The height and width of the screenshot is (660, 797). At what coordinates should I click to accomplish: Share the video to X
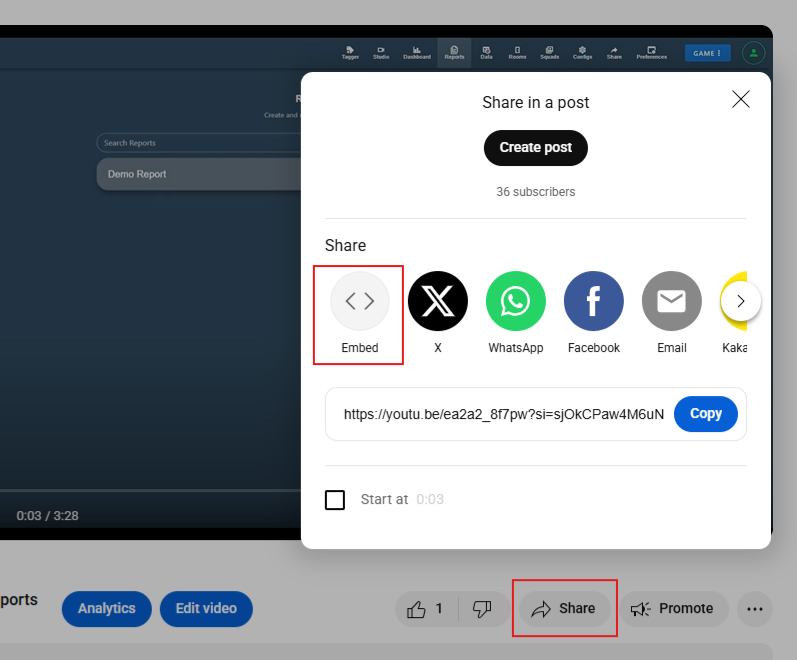point(437,301)
